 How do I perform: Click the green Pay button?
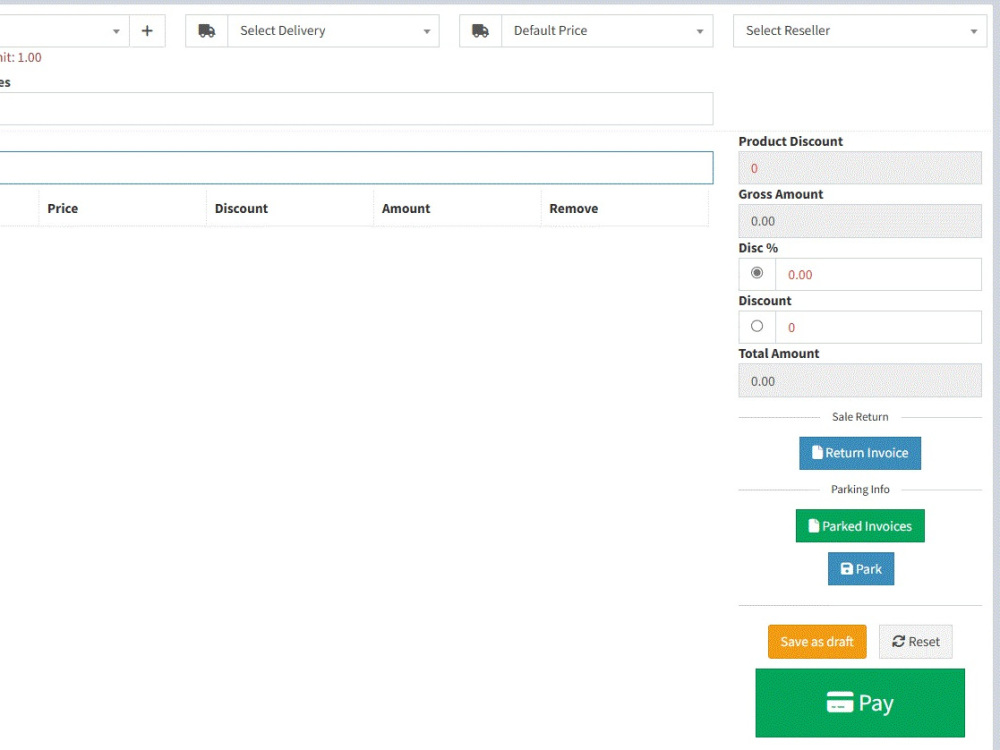point(860,702)
